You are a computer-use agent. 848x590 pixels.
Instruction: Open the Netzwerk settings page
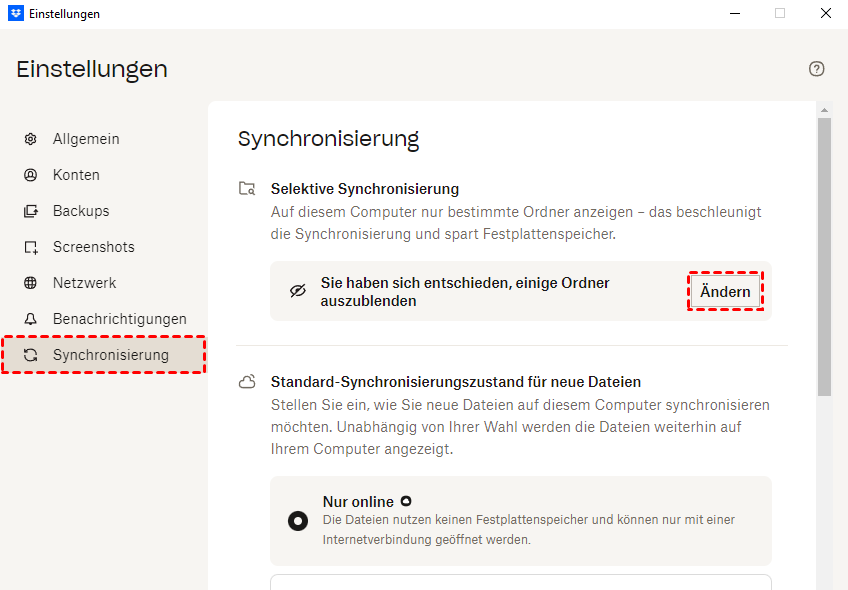85,283
